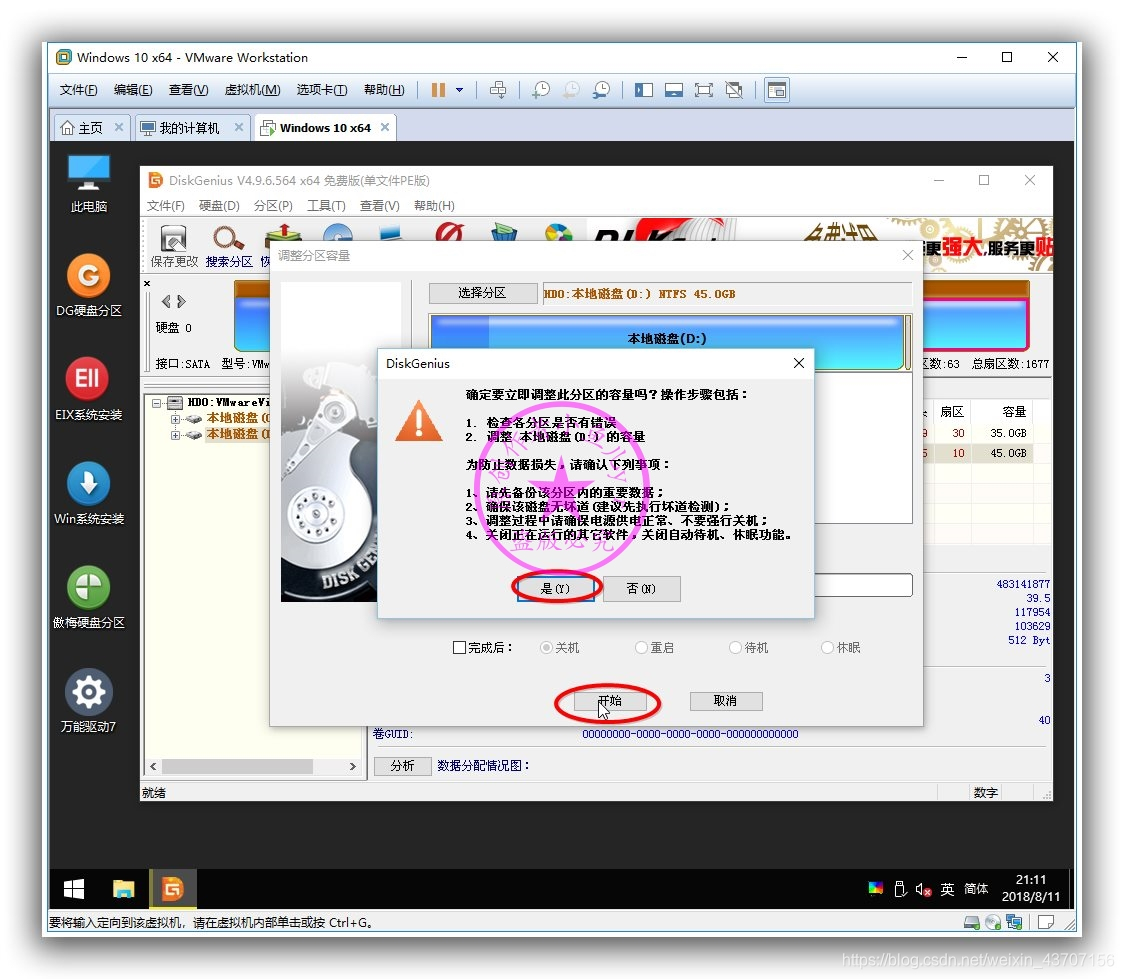This screenshot has width=1124, height=979.
Task: Open VMware 选项卡(T) menu
Action: pos(322,90)
